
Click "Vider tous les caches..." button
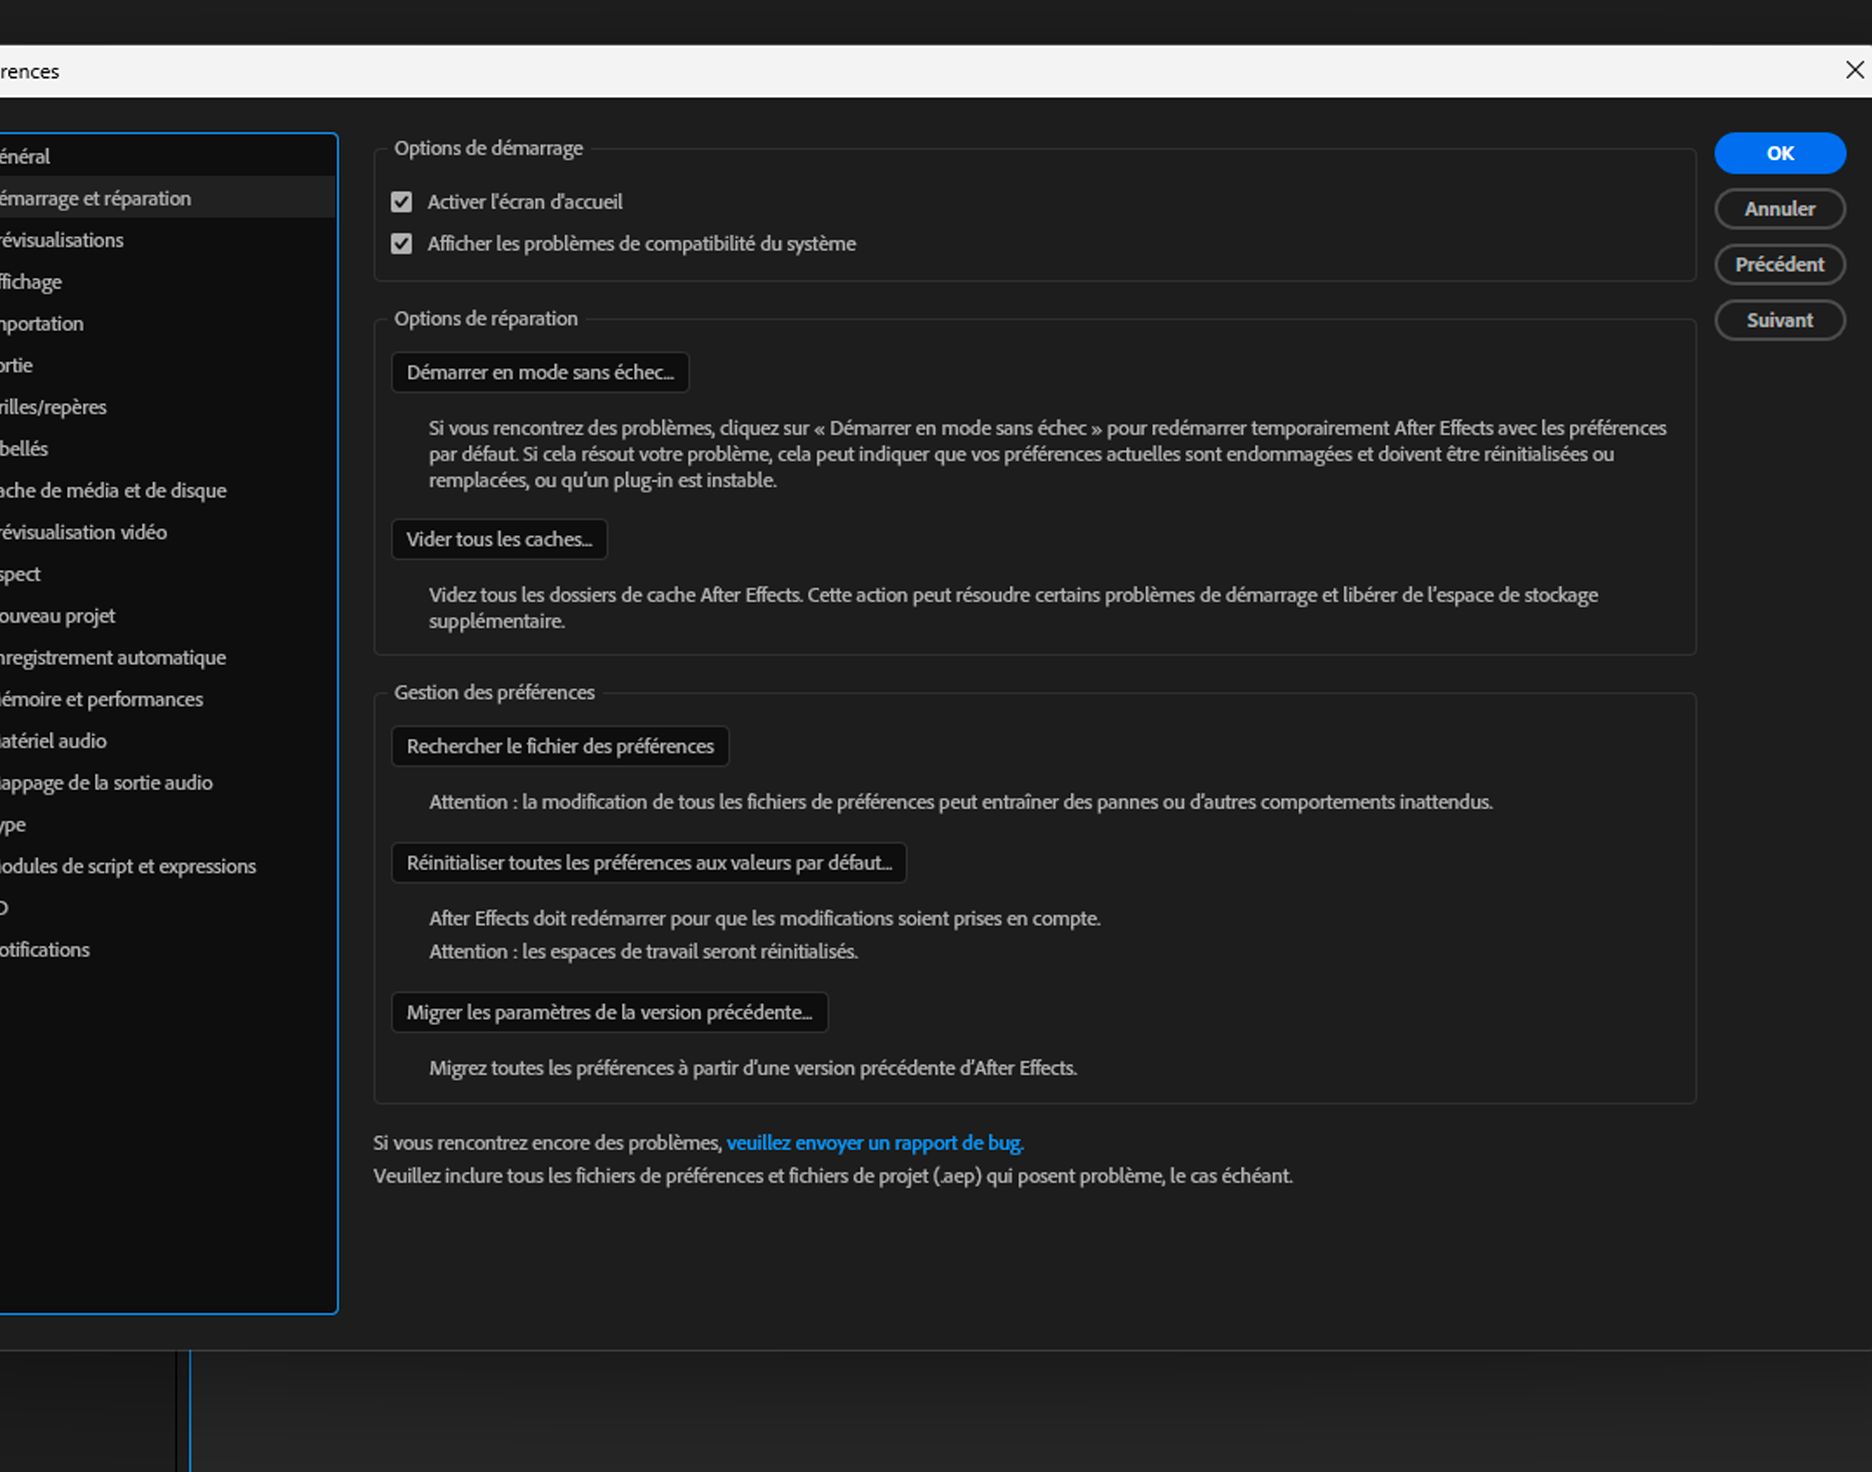click(499, 539)
